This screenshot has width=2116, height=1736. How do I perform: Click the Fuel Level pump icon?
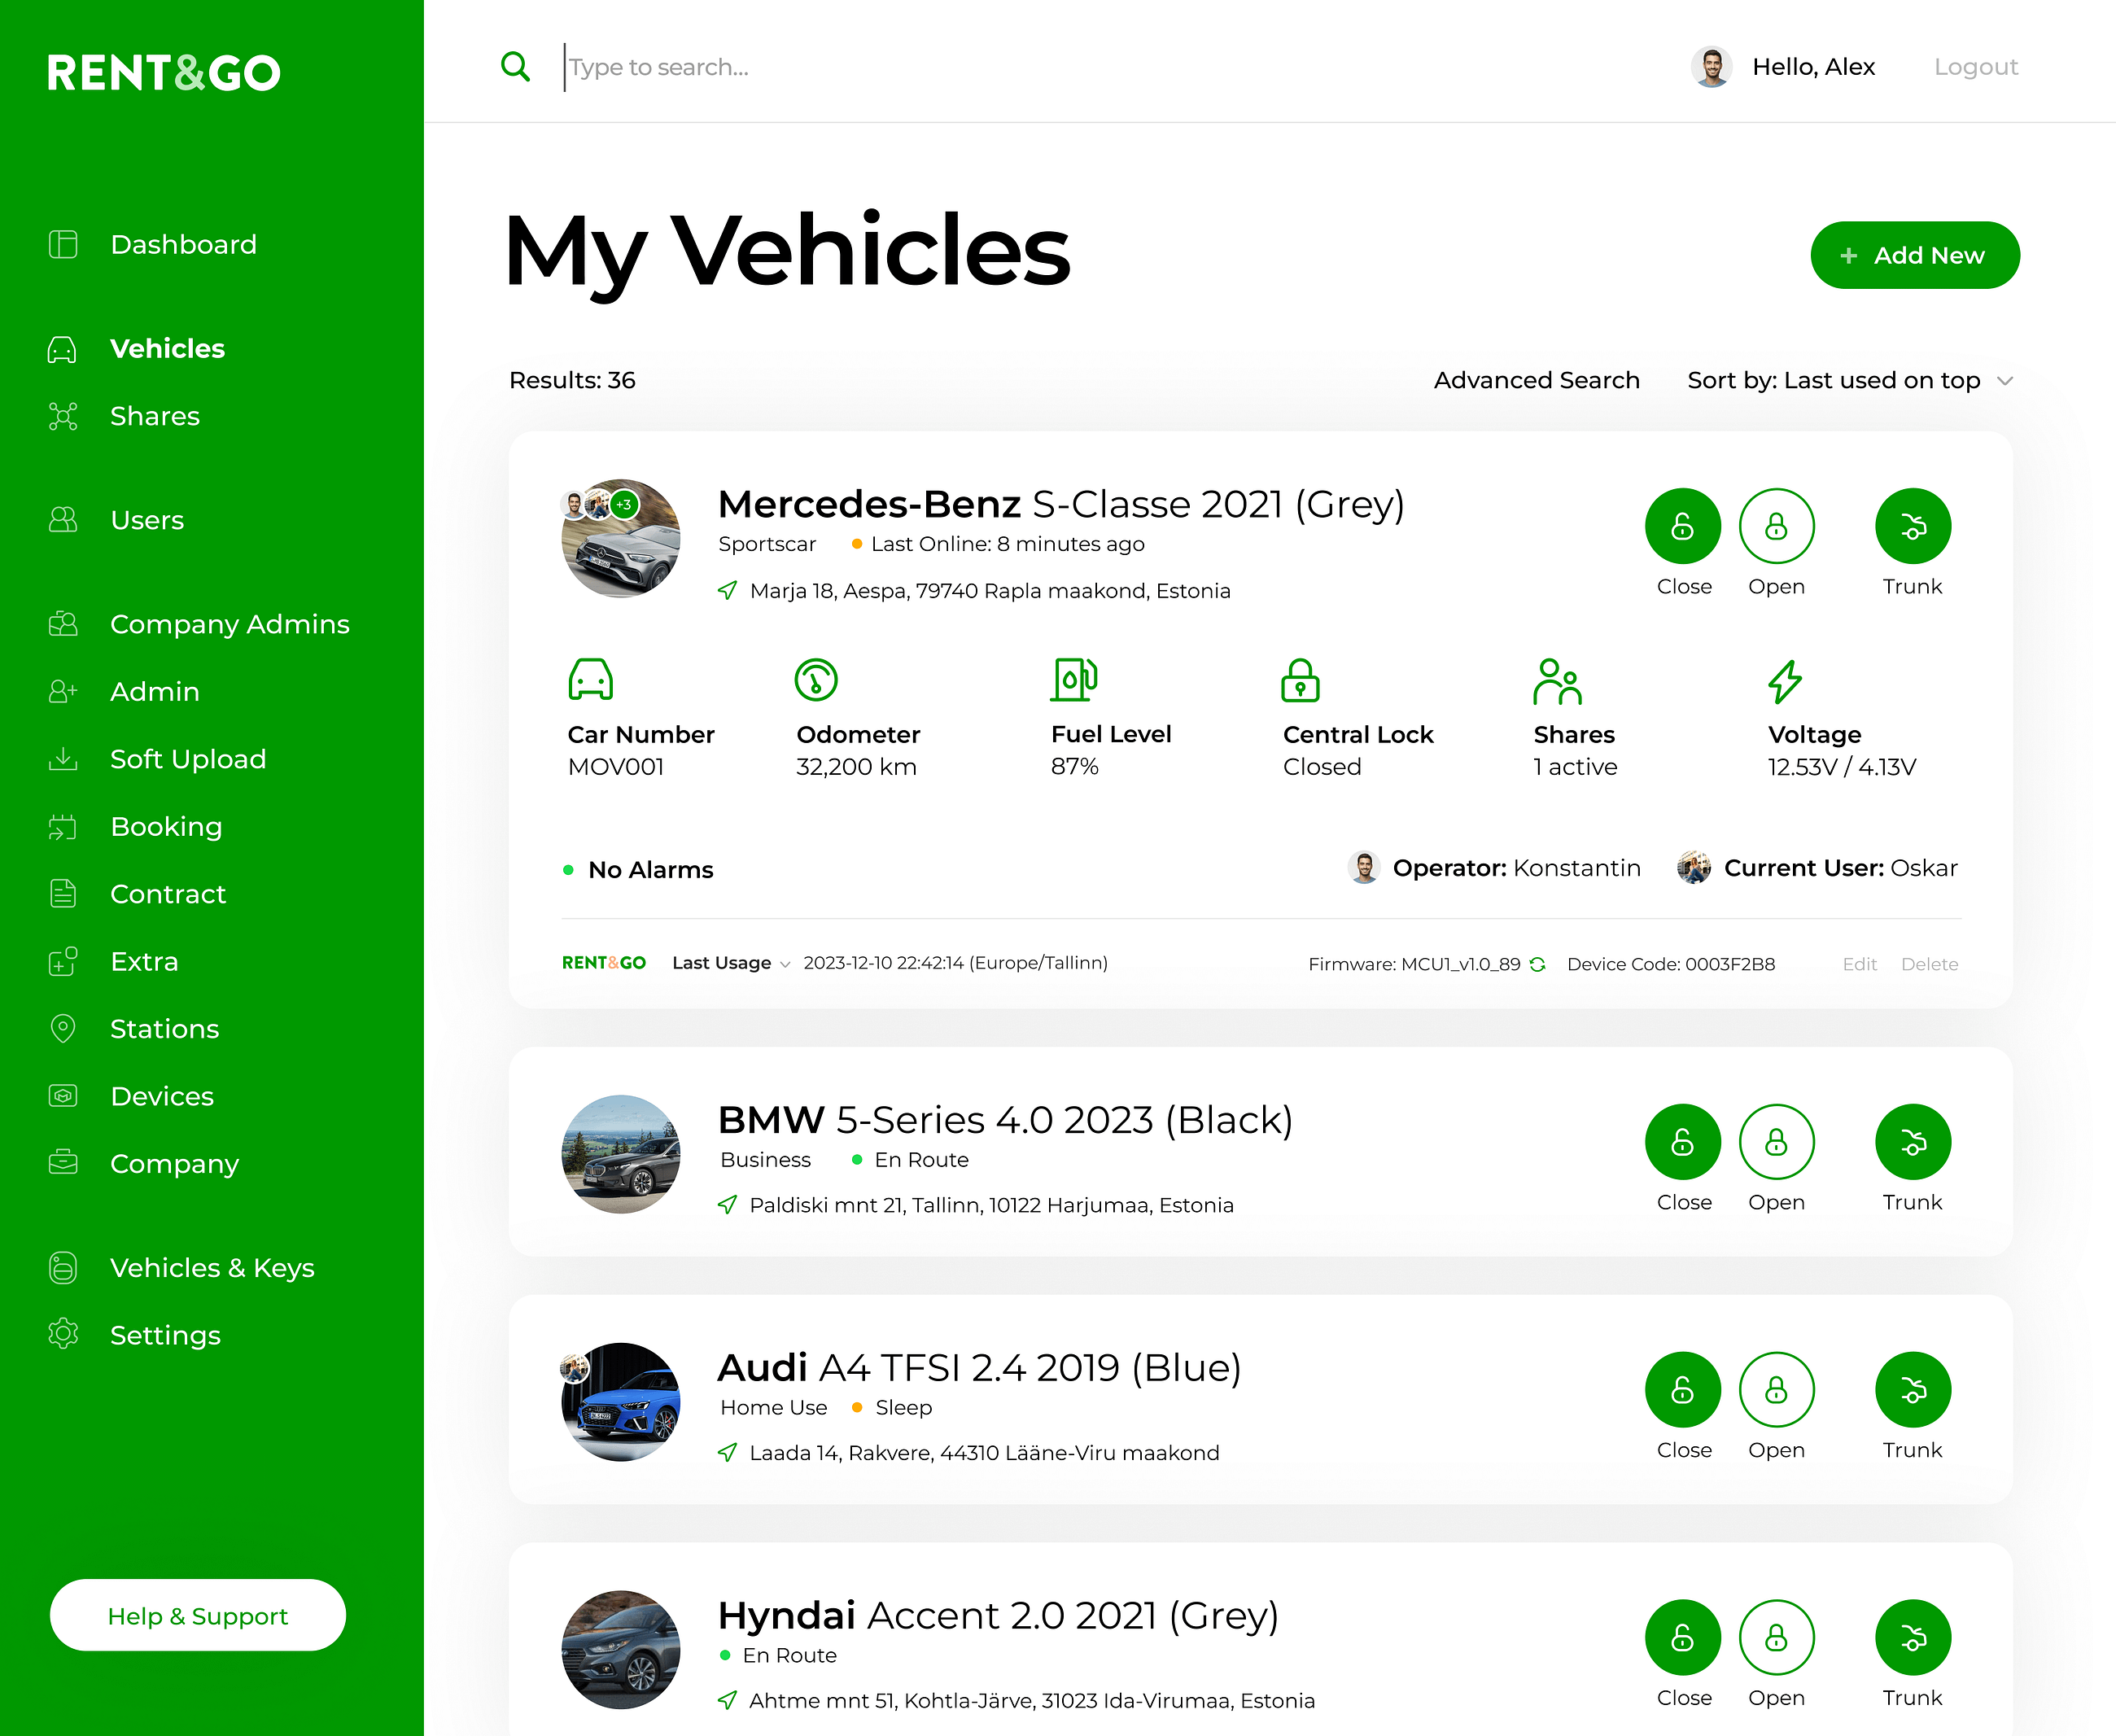tap(1074, 680)
